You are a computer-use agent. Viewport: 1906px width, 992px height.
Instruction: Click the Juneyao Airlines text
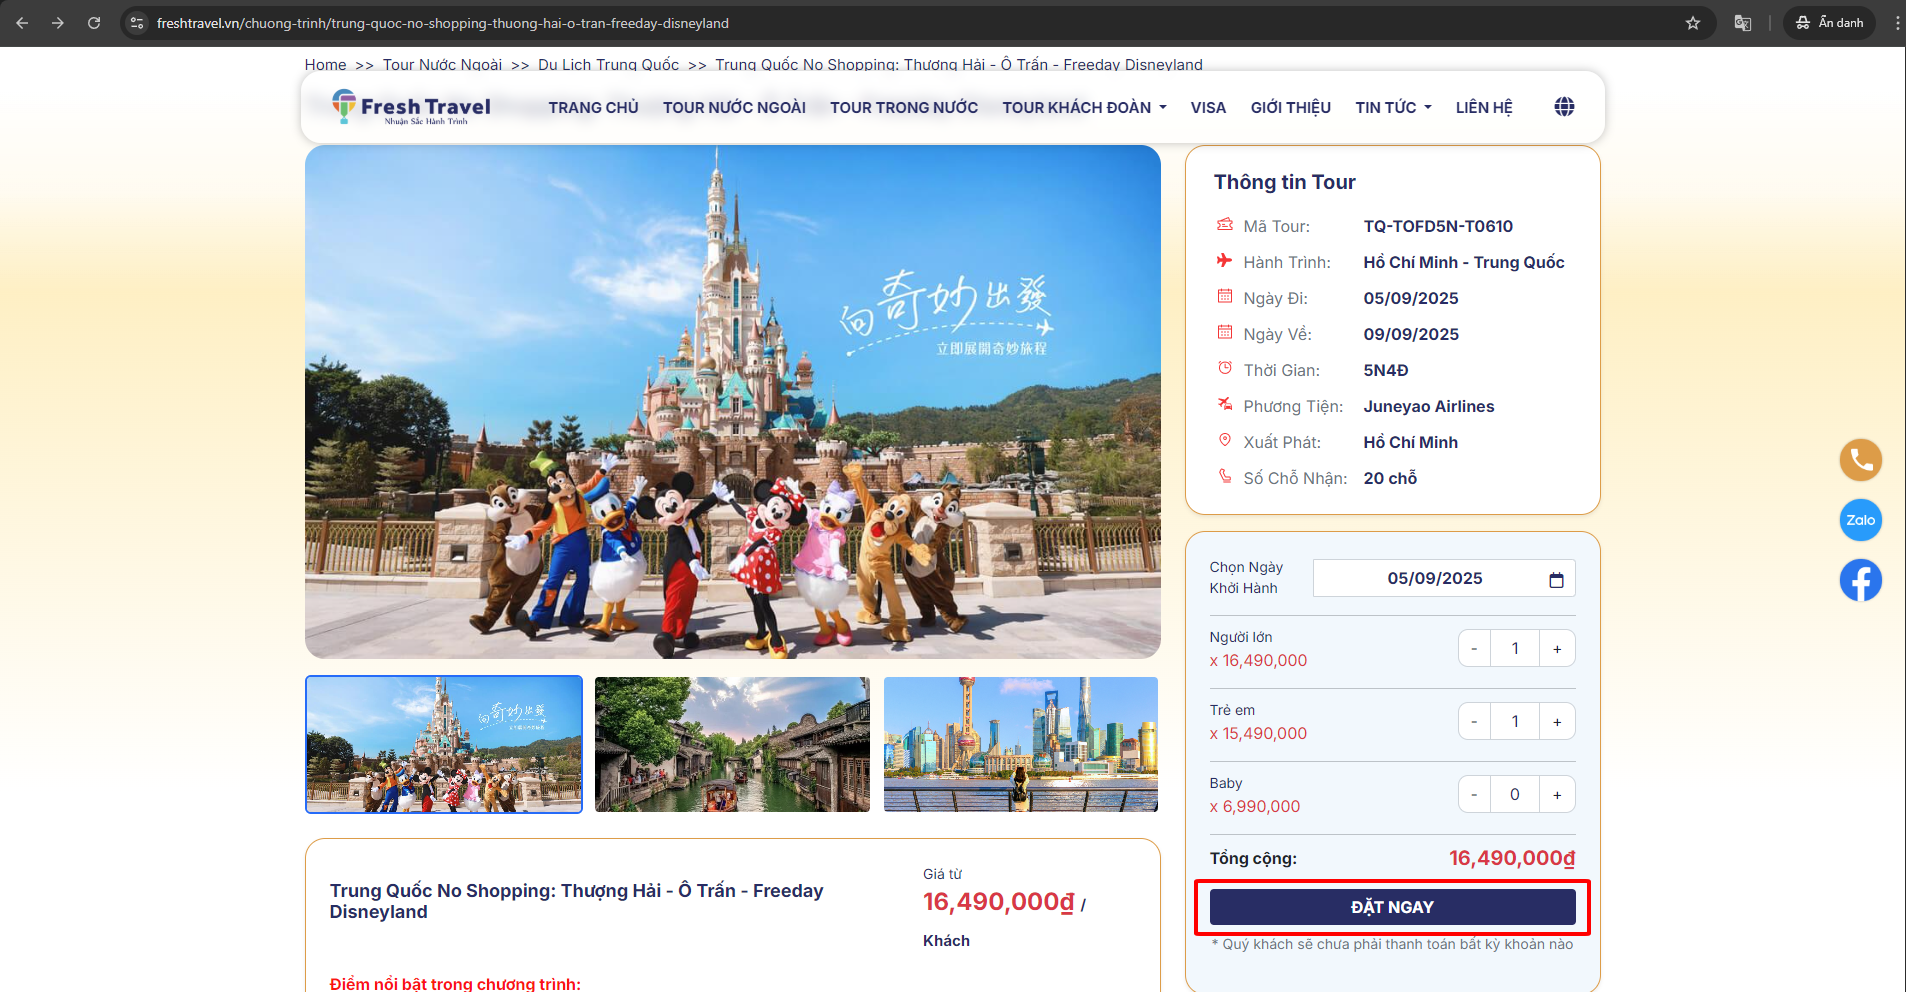[x=1429, y=406]
